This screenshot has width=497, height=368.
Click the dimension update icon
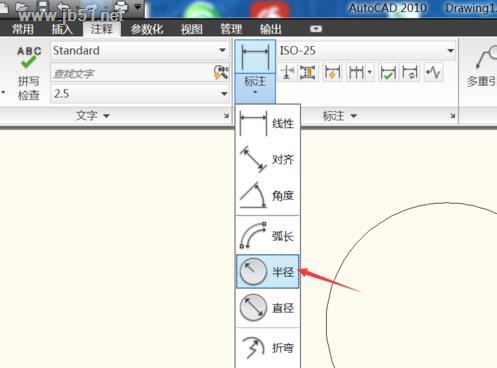tap(410, 72)
